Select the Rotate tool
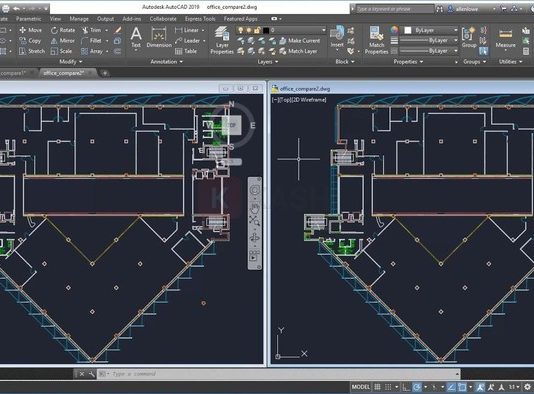 tap(63, 30)
